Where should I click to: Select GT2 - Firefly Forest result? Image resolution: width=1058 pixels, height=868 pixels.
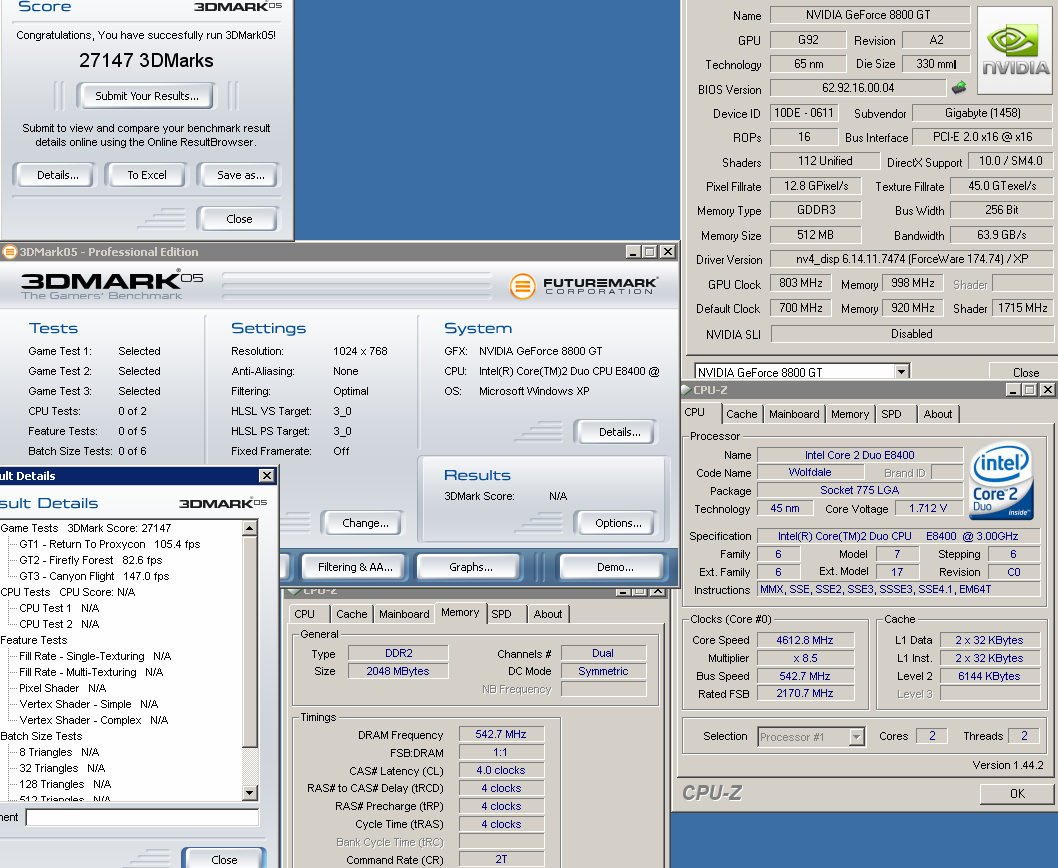tap(90, 560)
